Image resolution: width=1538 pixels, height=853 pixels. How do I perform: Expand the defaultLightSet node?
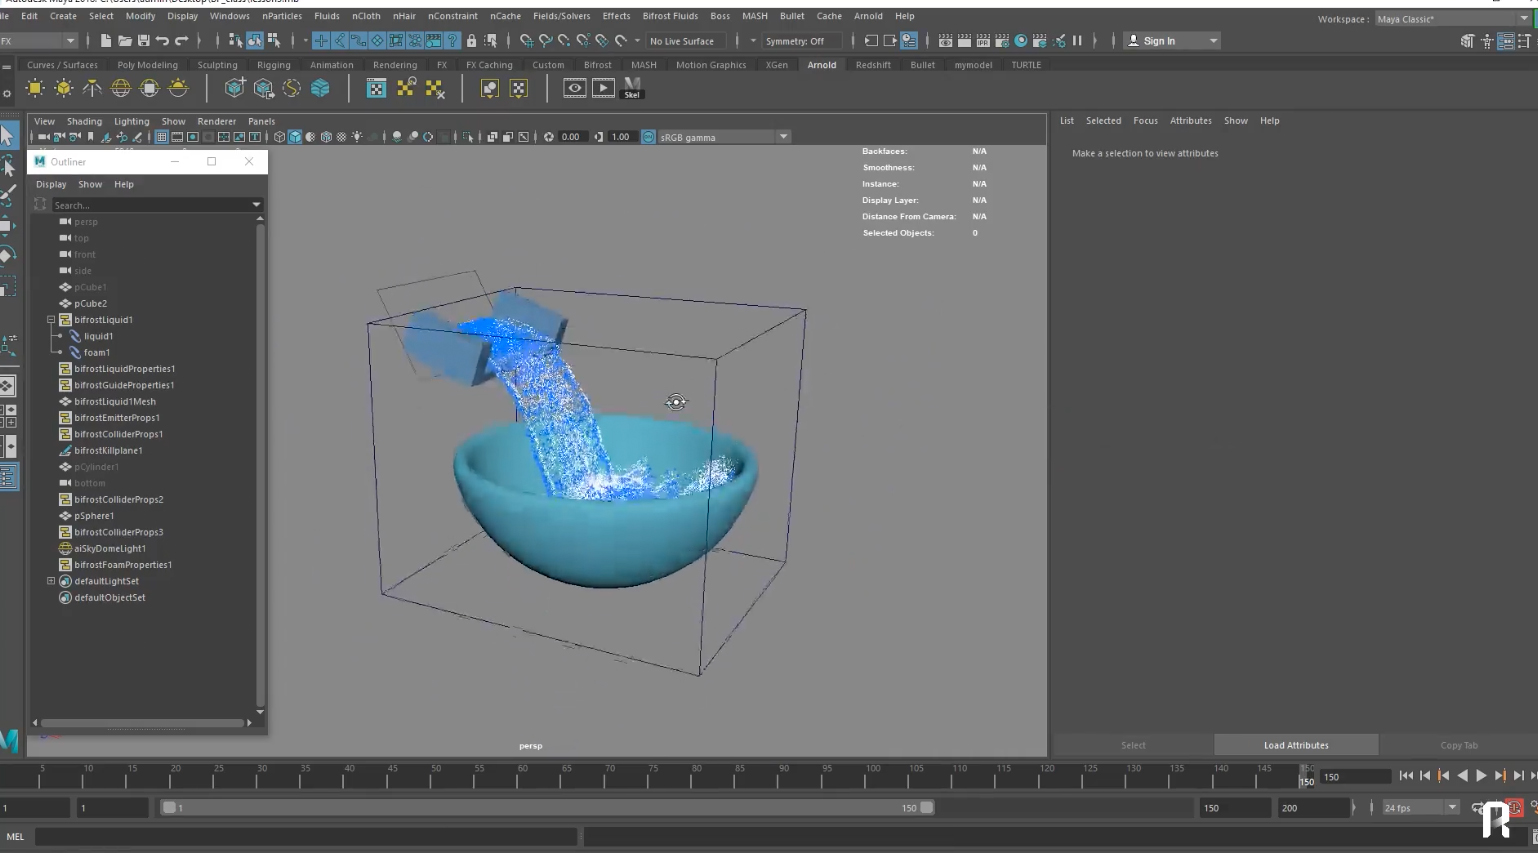point(51,581)
